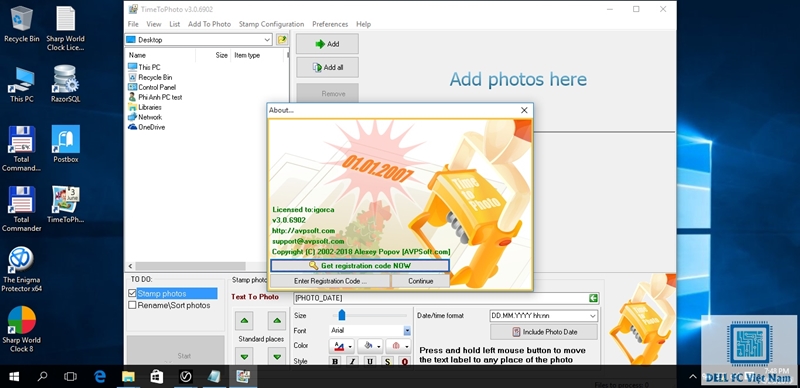
Task: Open Recycle Bin desktop icon
Action: click(x=21, y=24)
